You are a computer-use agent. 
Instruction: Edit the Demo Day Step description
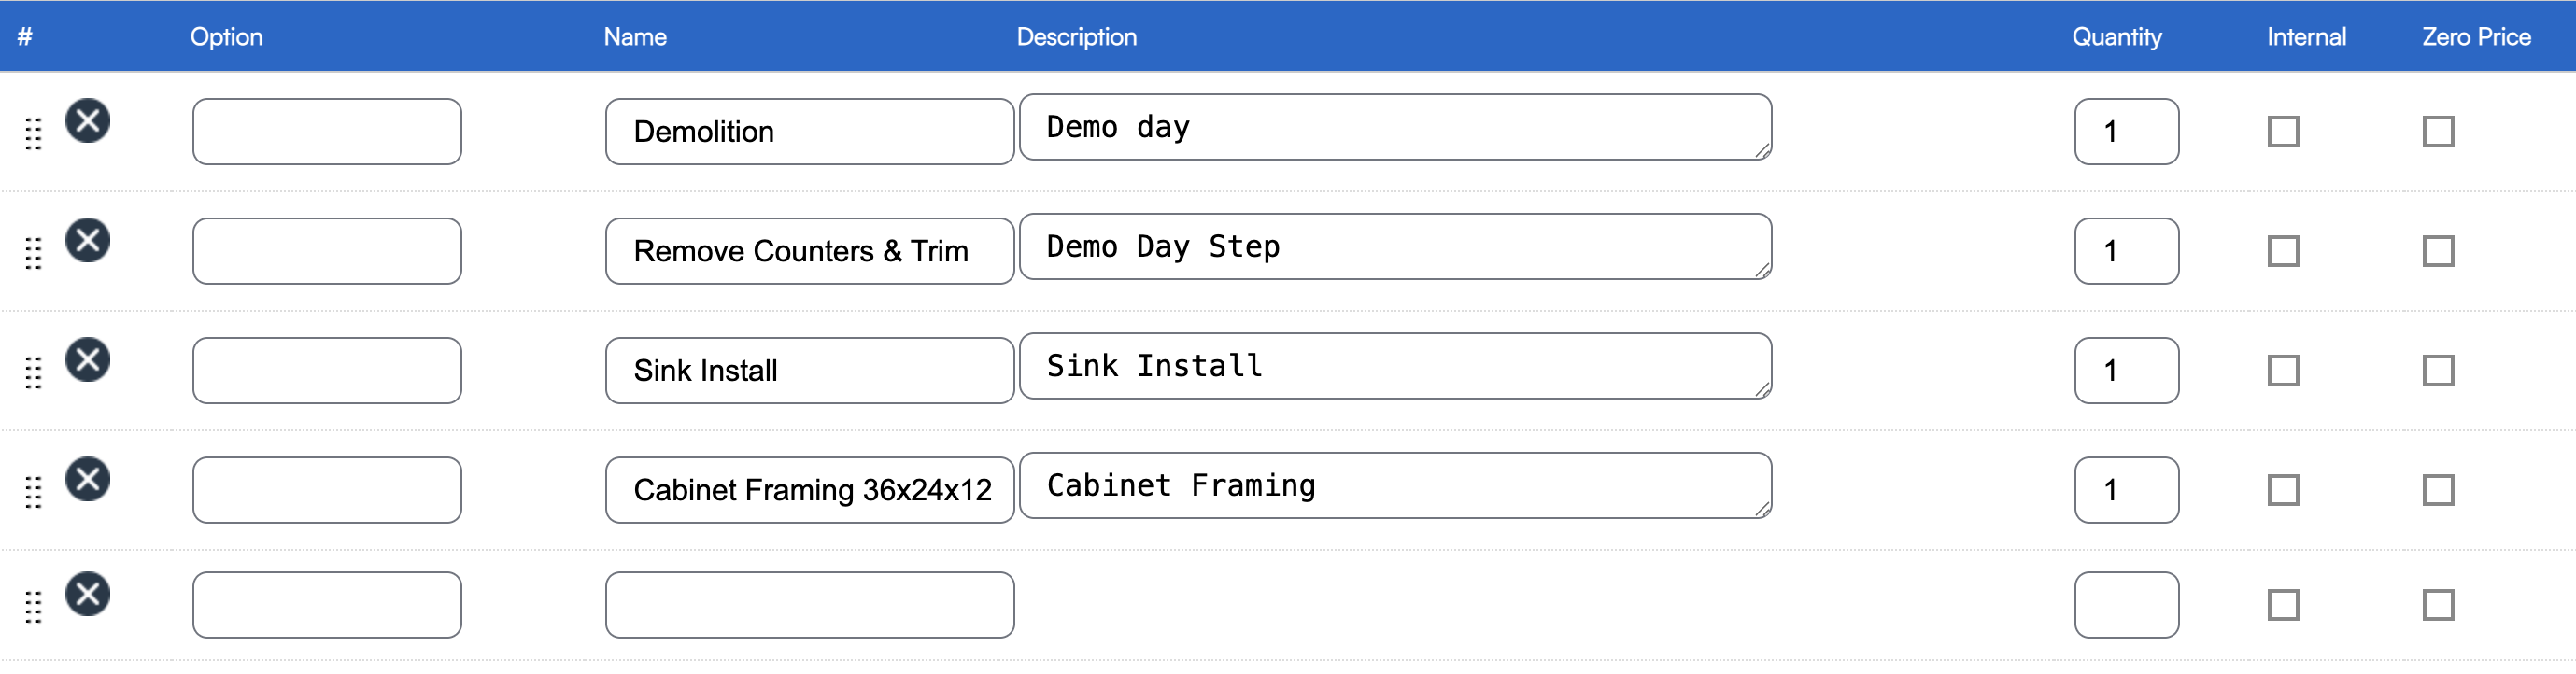[x=1395, y=247]
